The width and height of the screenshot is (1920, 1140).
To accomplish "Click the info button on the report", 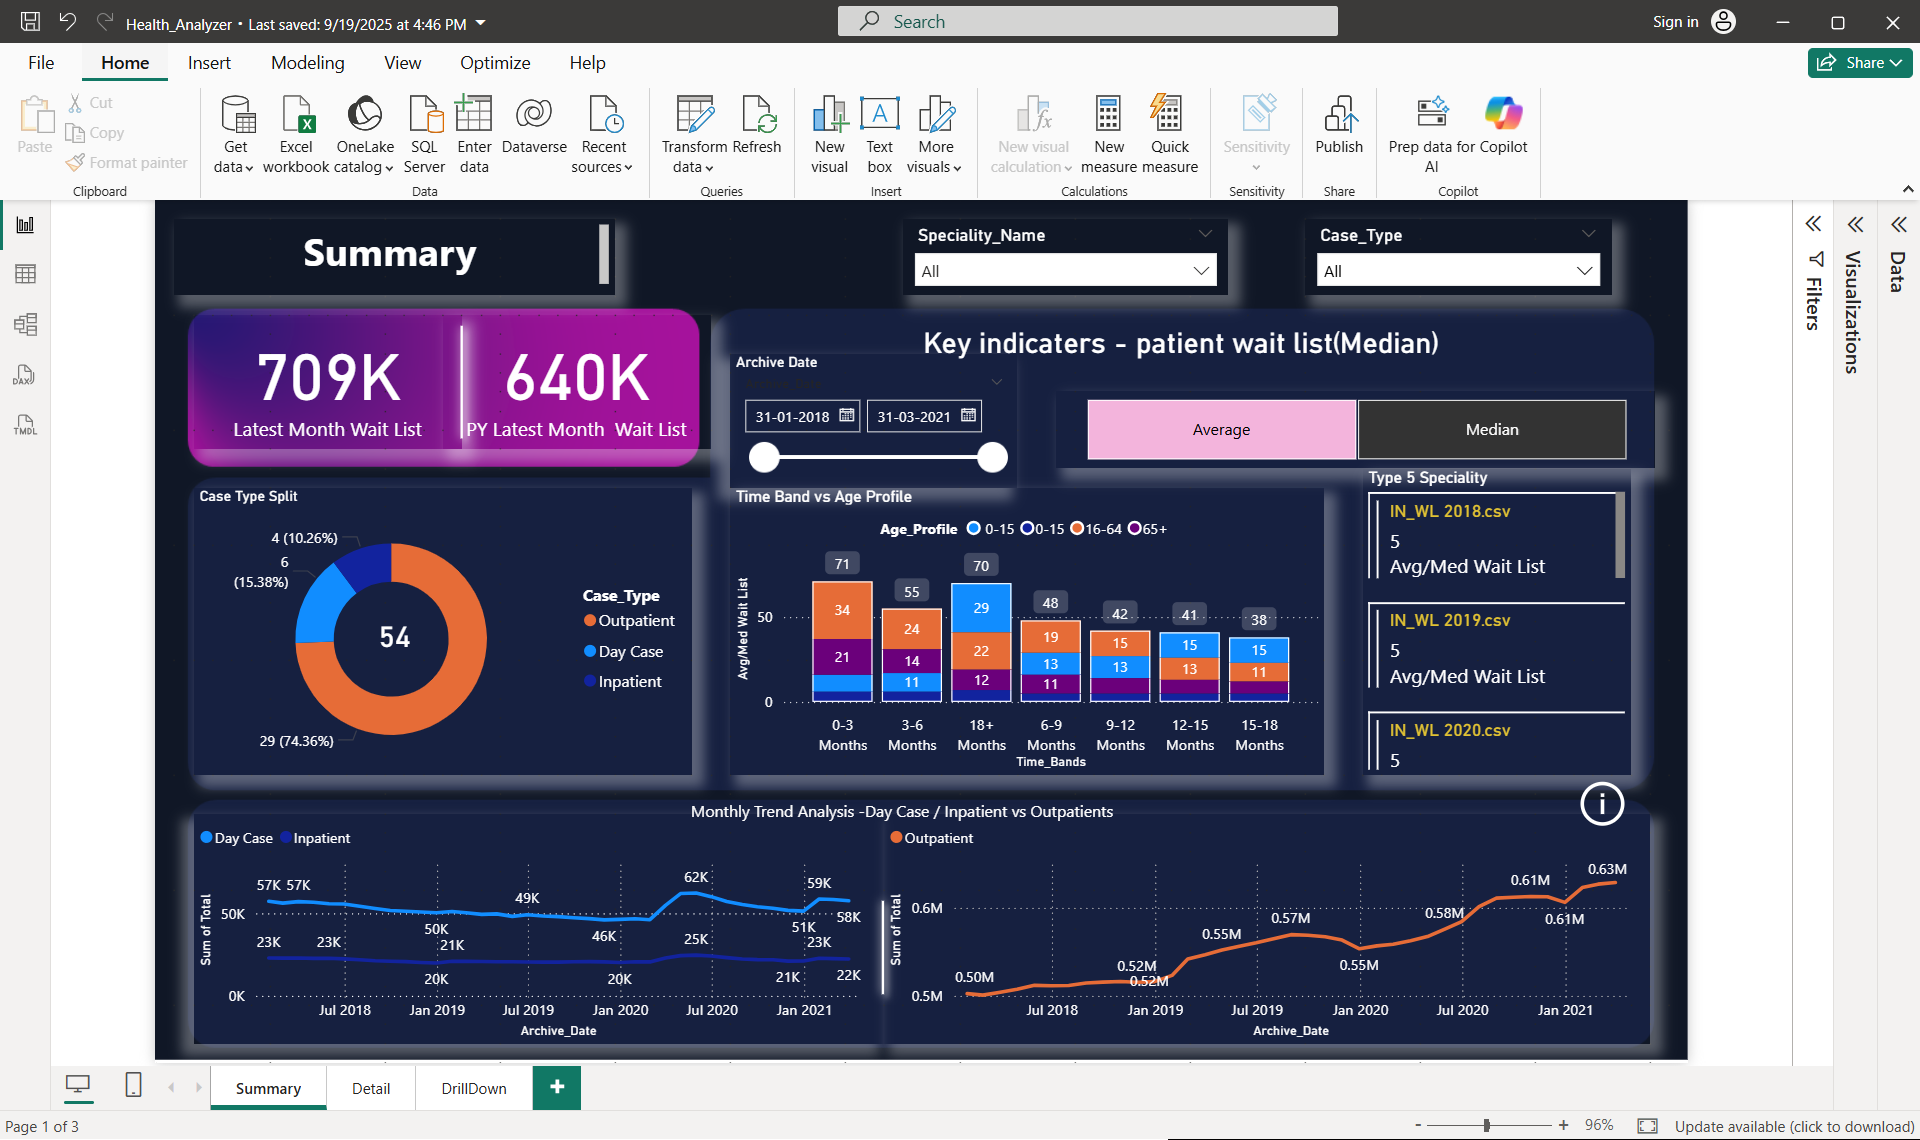I will [1601, 804].
